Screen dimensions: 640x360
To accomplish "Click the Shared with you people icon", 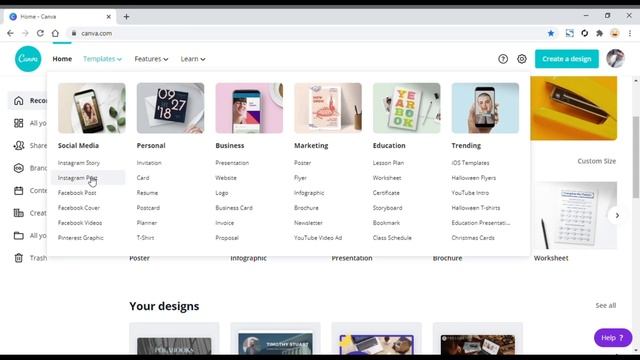I will pyautogui.click(x=18, y=145).
